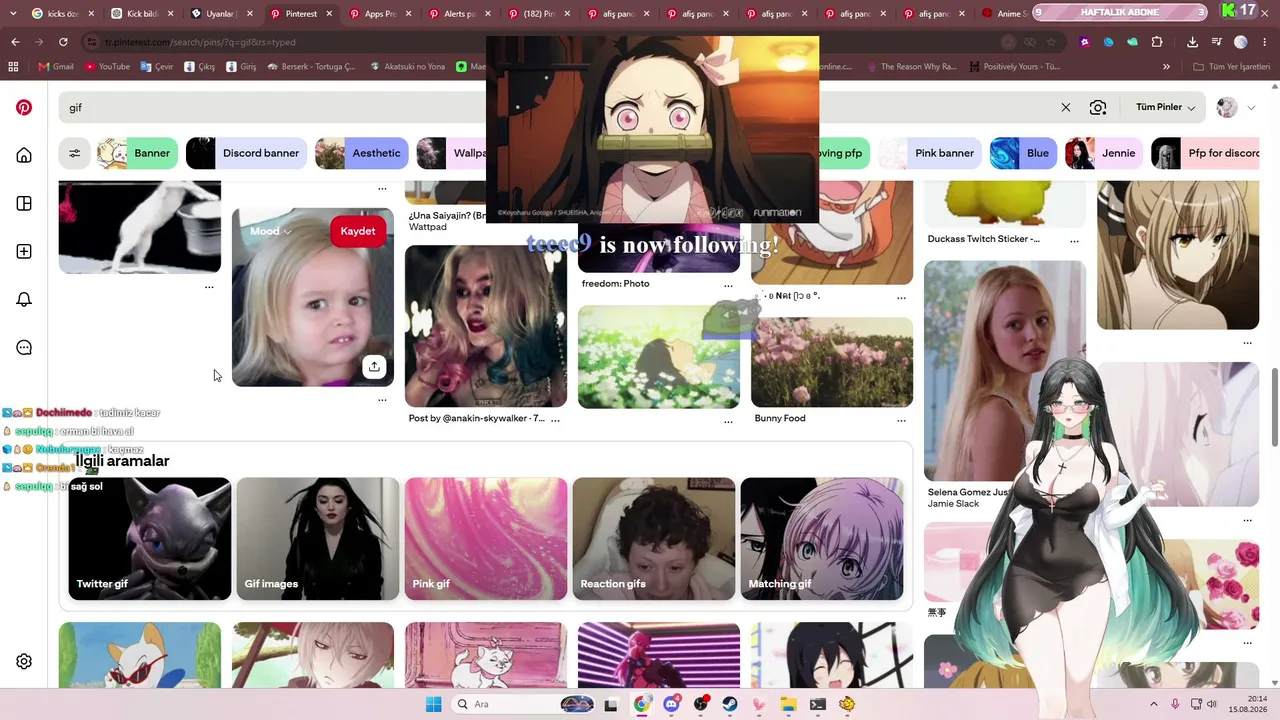Image resolution: width=1280 pixels, height=720 pixels.
Task: Open options for the Bunny Food pin
Action: click(901, 420)
